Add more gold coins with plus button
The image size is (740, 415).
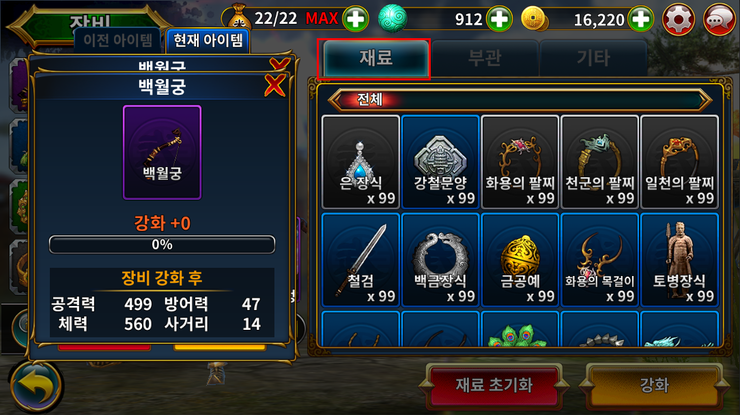640,19
